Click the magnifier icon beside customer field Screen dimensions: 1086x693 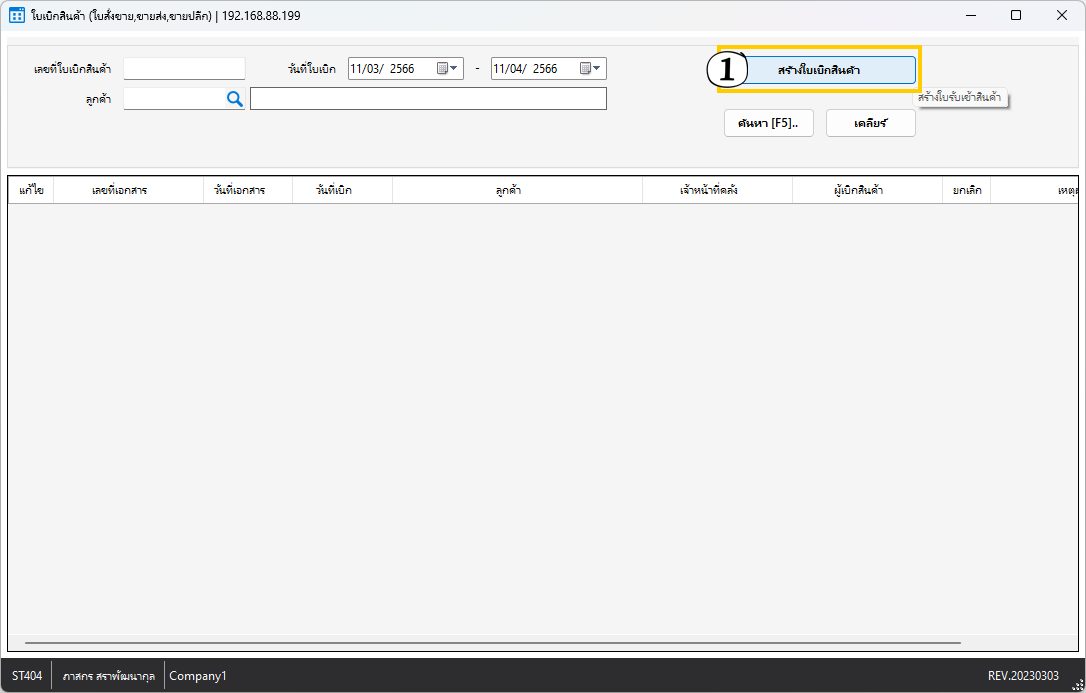[x=235, y=99]
